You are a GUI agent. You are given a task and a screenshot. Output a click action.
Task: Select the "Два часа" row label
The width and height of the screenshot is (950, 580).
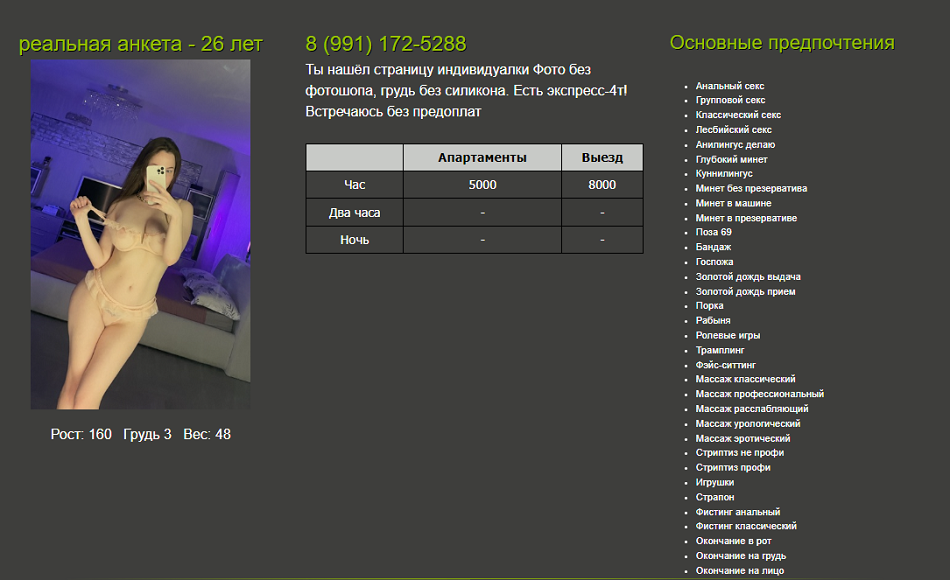click(354, 213)
